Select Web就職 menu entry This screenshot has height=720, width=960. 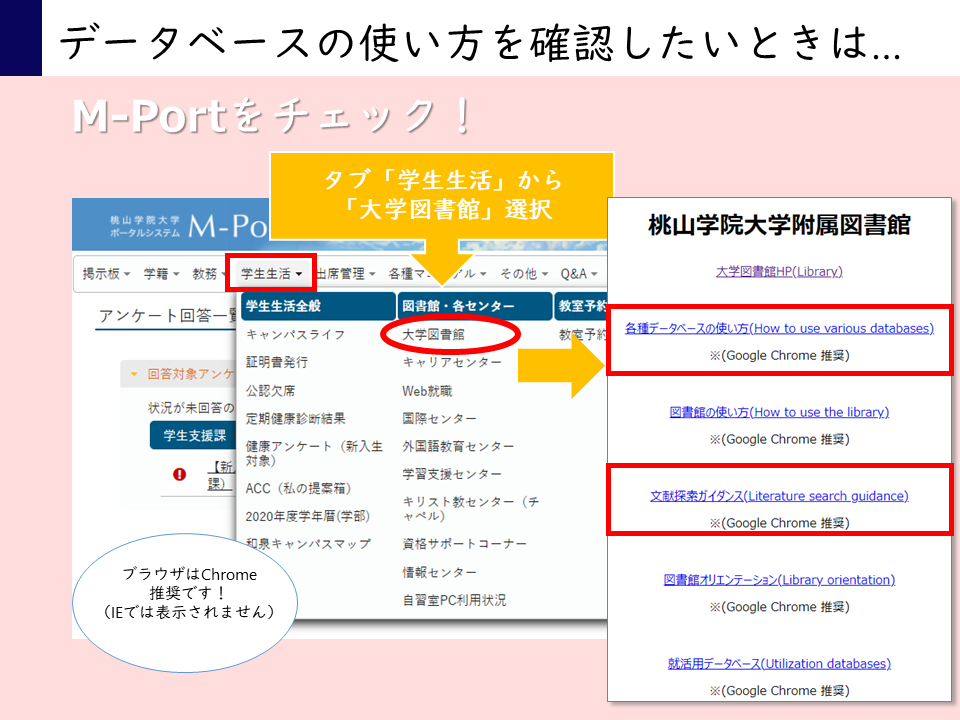(x=427, y=391)
